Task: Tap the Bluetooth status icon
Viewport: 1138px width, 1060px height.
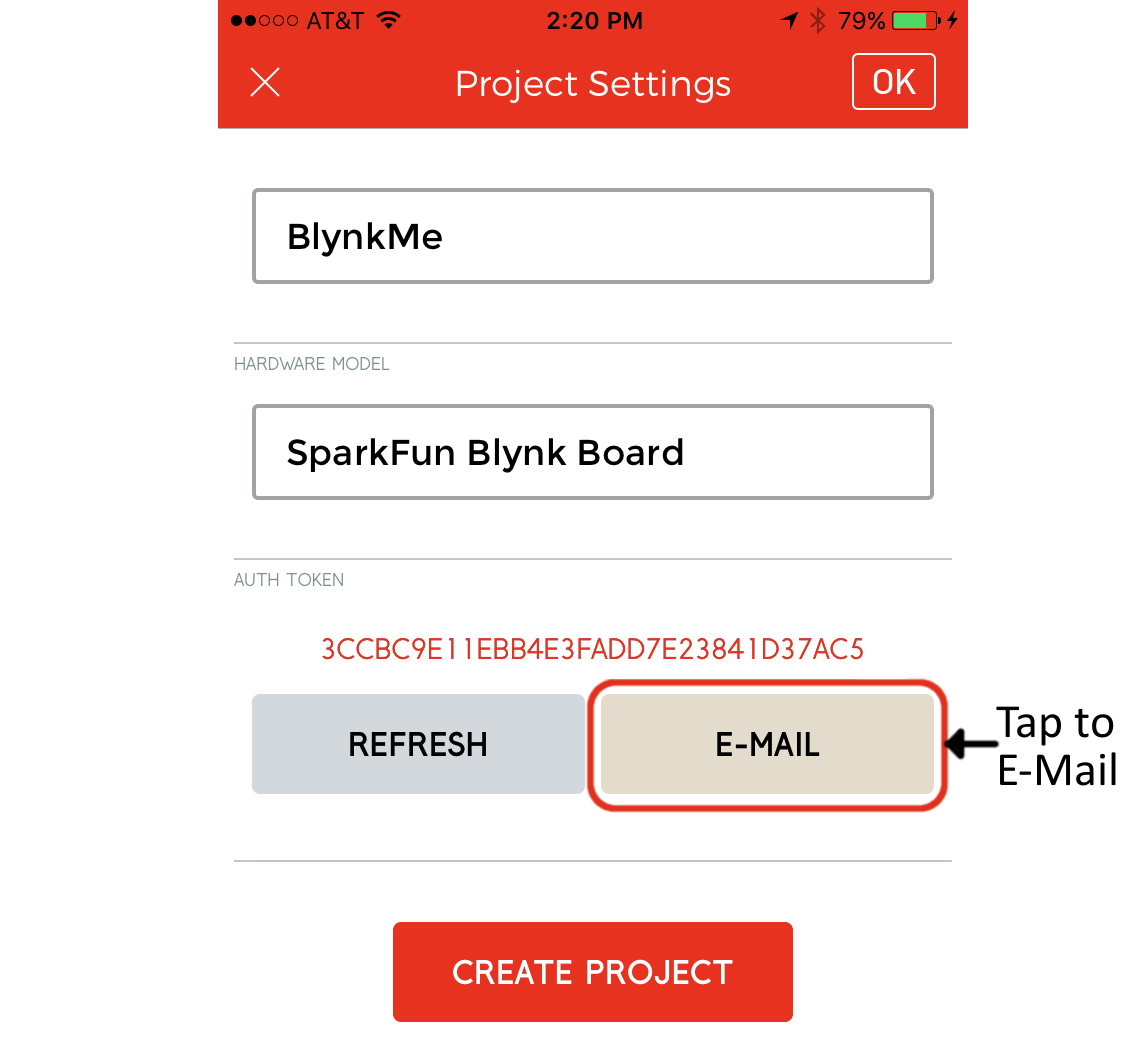Action: click(818, 20)
